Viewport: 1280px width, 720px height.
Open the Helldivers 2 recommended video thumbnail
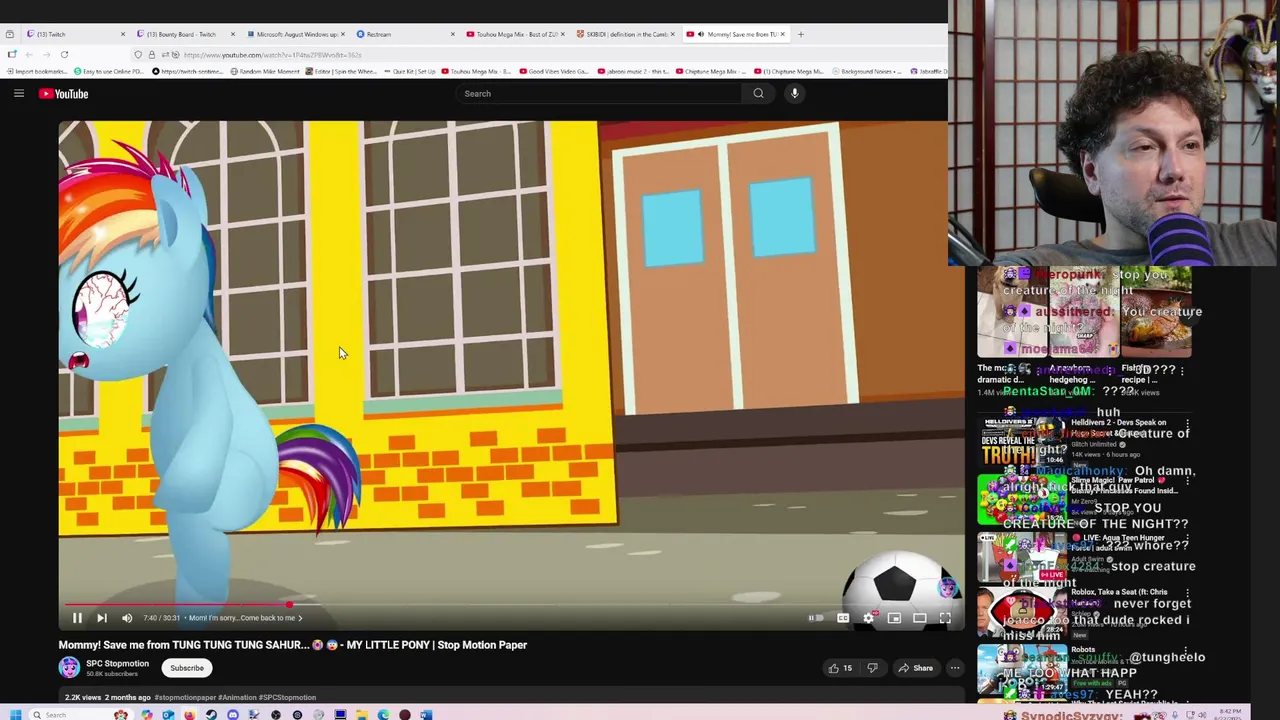pyautogui.click(x=1021, y=444)
